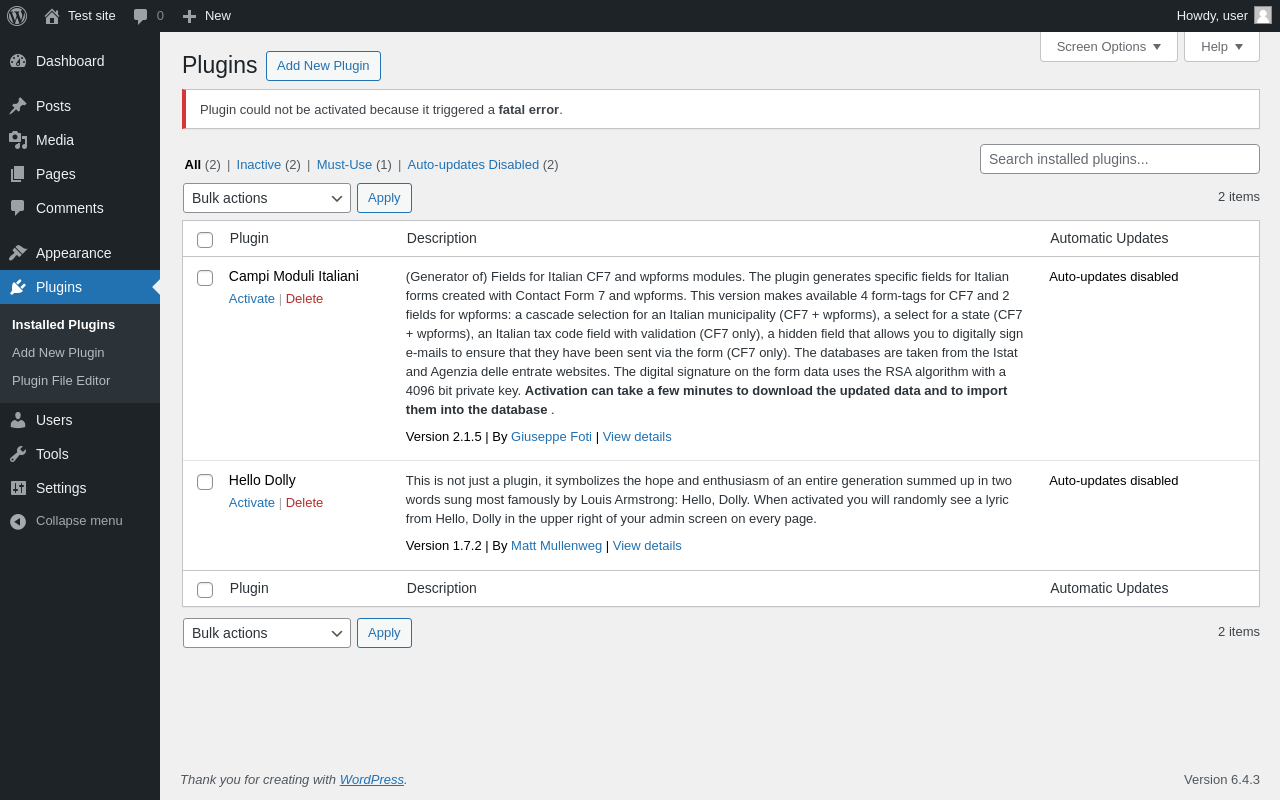Click the Comments icon in the sidebar
The image size is (1280, 800).
pyautogui.click(x=18, y=208)
